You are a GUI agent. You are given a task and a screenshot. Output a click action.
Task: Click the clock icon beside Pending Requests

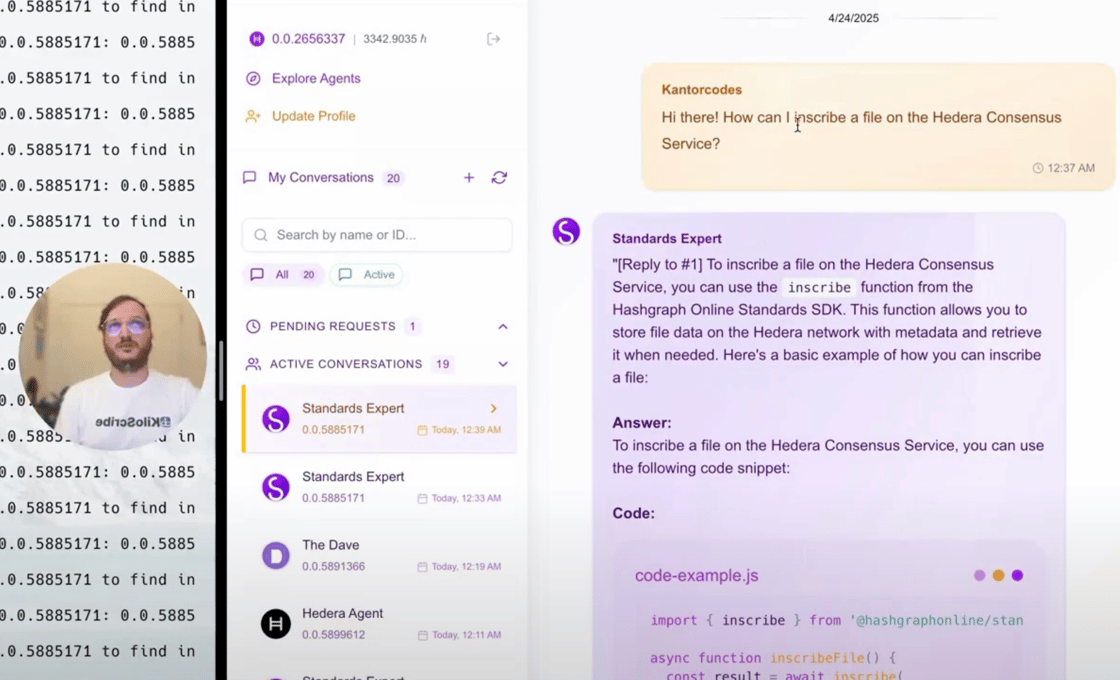(253, 326)
